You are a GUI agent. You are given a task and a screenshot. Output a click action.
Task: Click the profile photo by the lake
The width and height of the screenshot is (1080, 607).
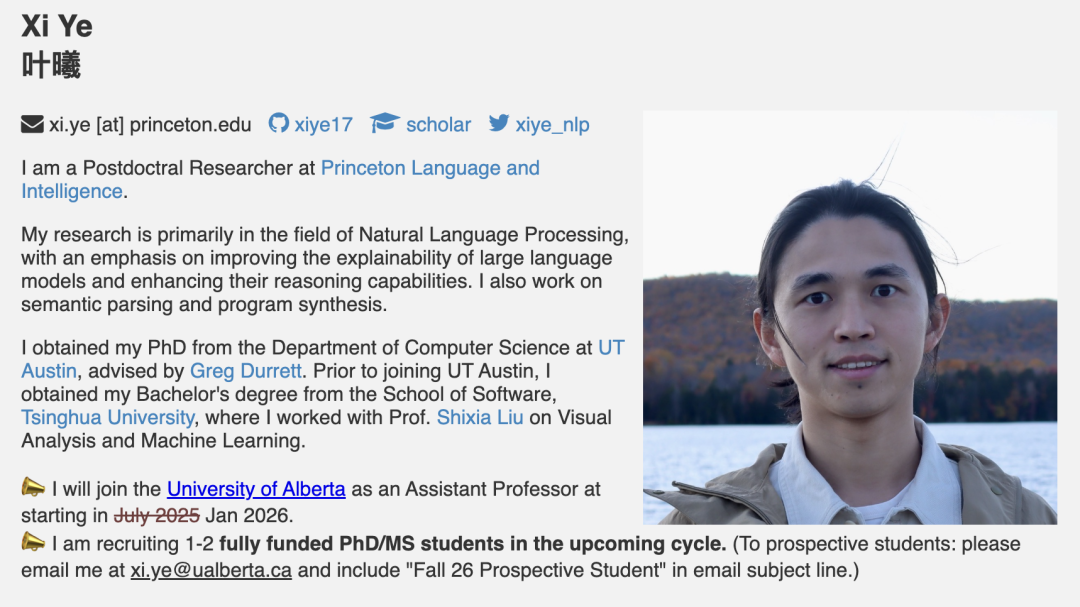click(849, 317)
